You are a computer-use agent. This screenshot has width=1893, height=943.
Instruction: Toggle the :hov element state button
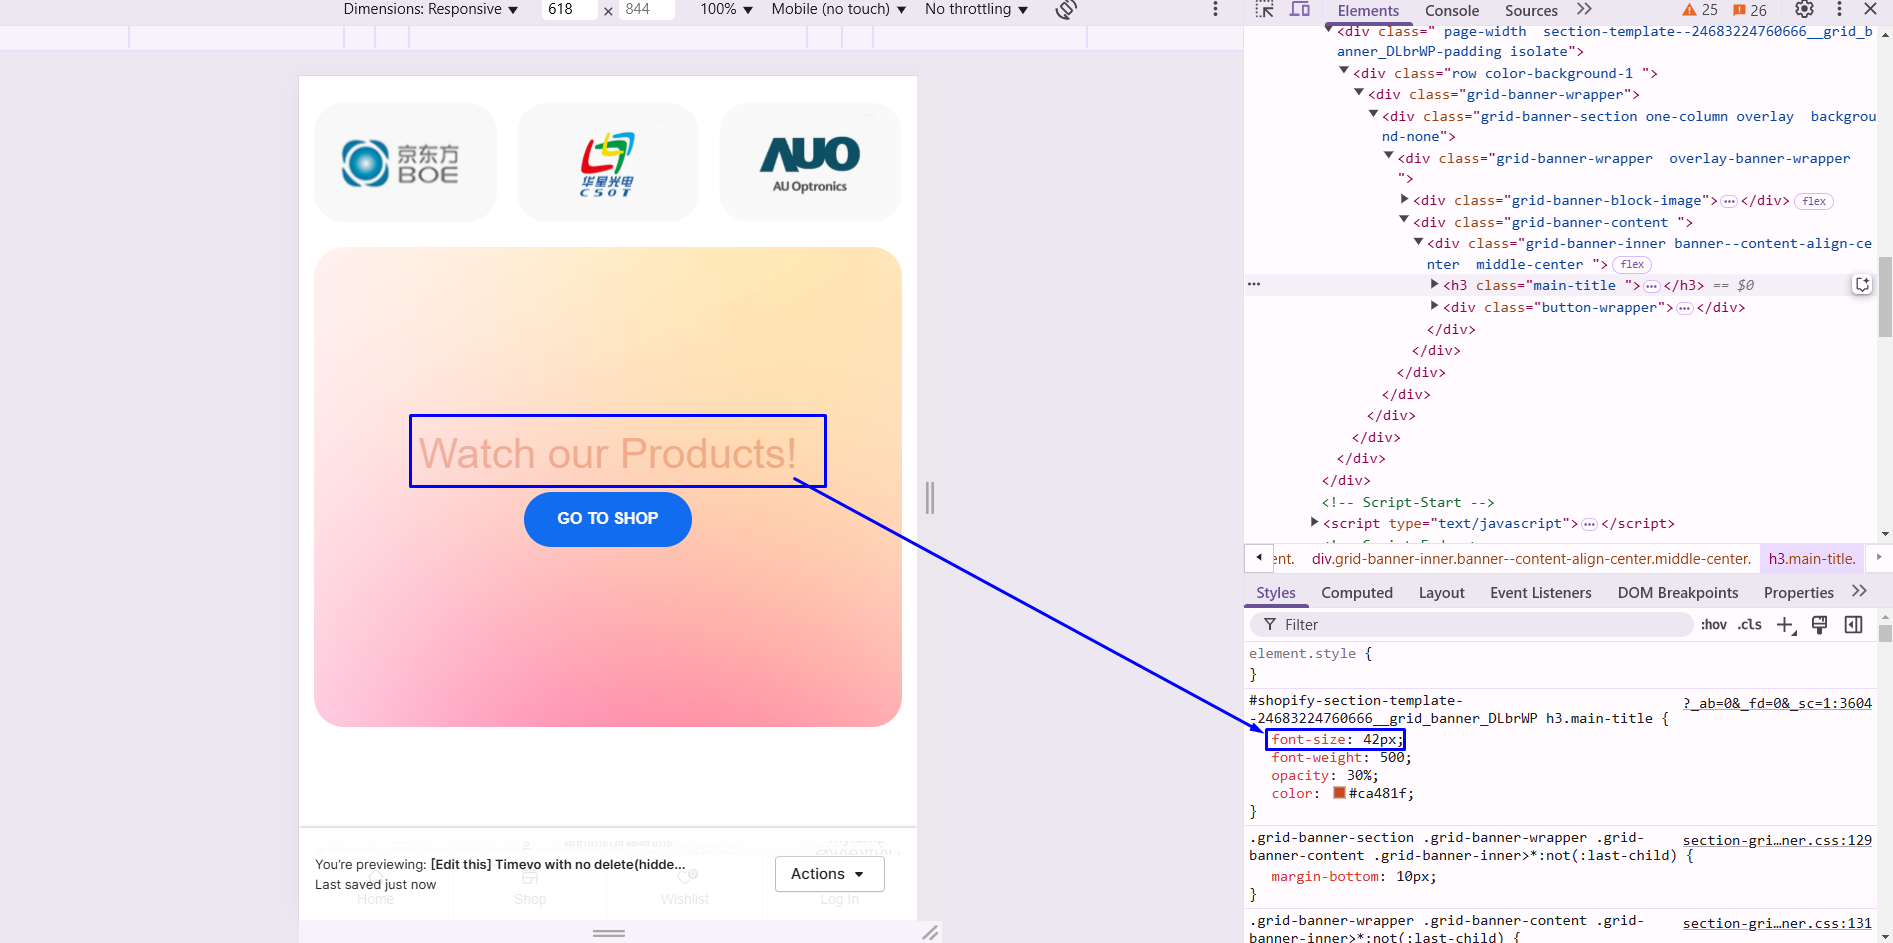(x=1713, y=625)
